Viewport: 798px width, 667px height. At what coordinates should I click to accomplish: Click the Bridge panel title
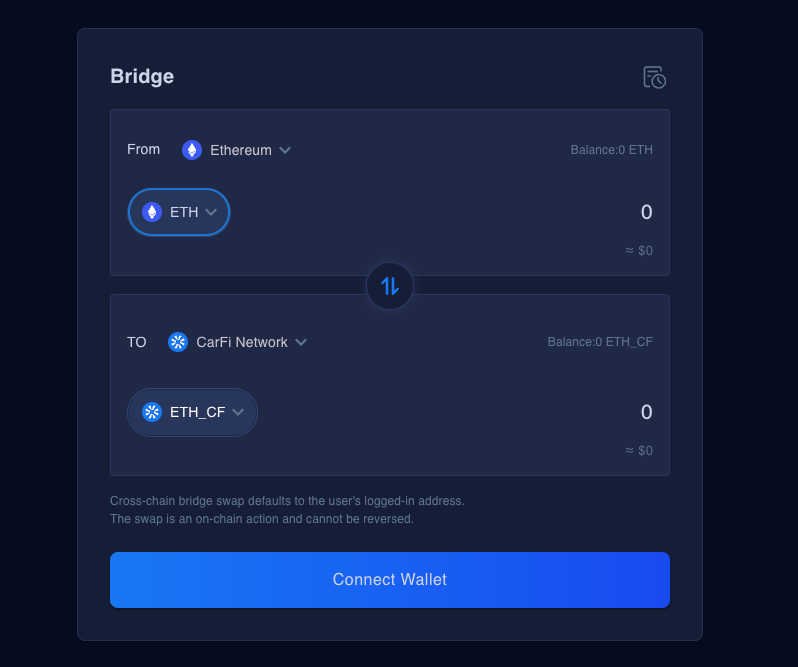coord(142,76)
